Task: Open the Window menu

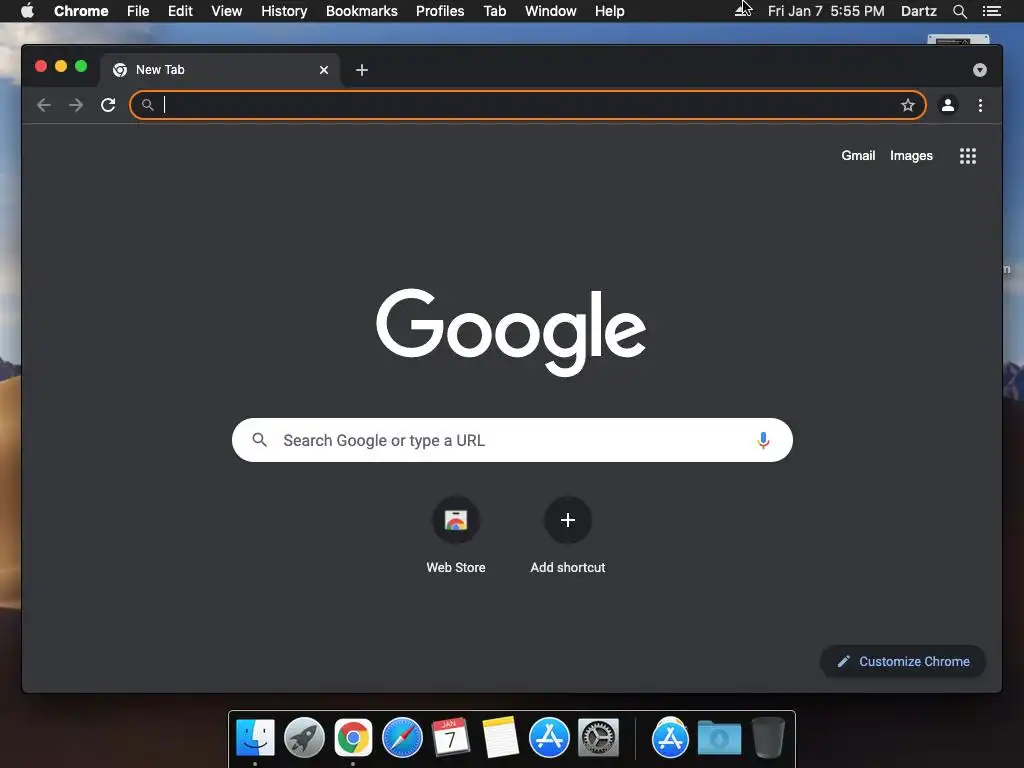Action: pyautogui.click(x=551, y=11)
